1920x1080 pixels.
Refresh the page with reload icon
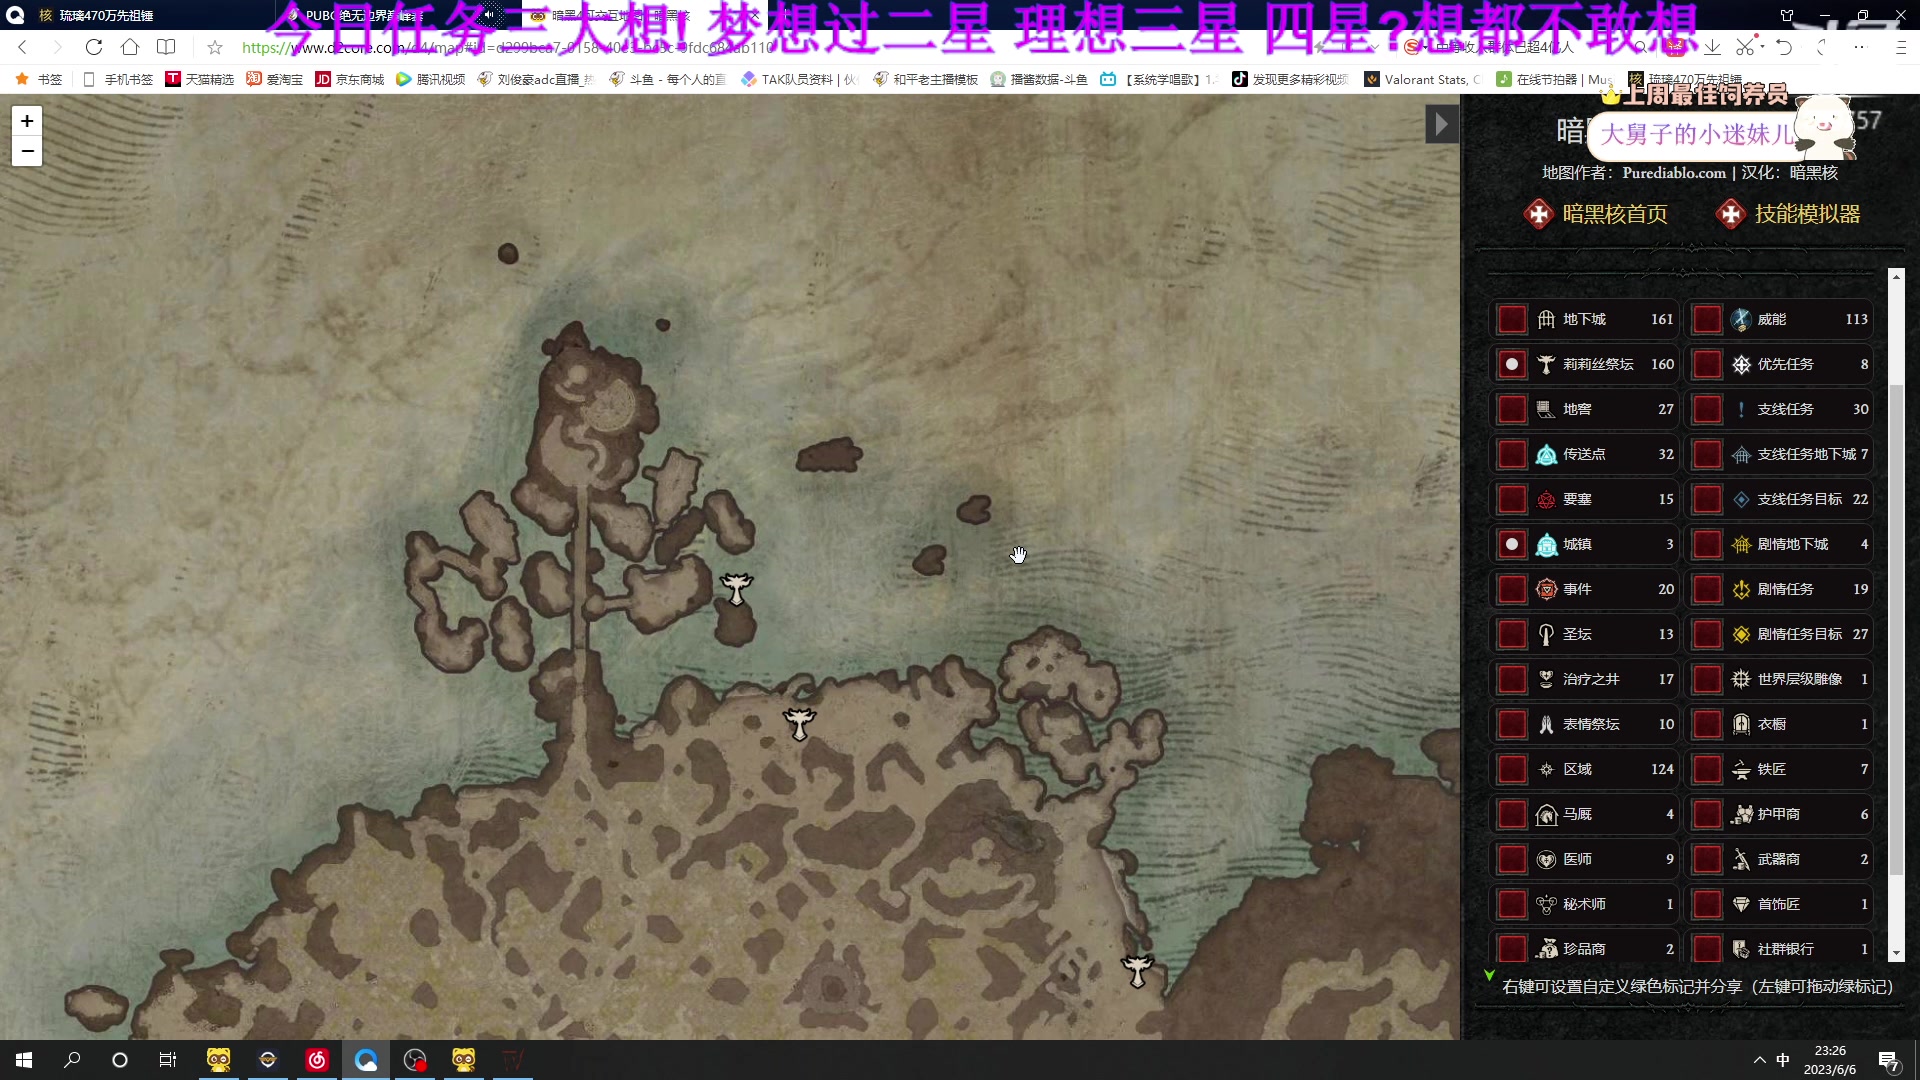coord(93,47)
